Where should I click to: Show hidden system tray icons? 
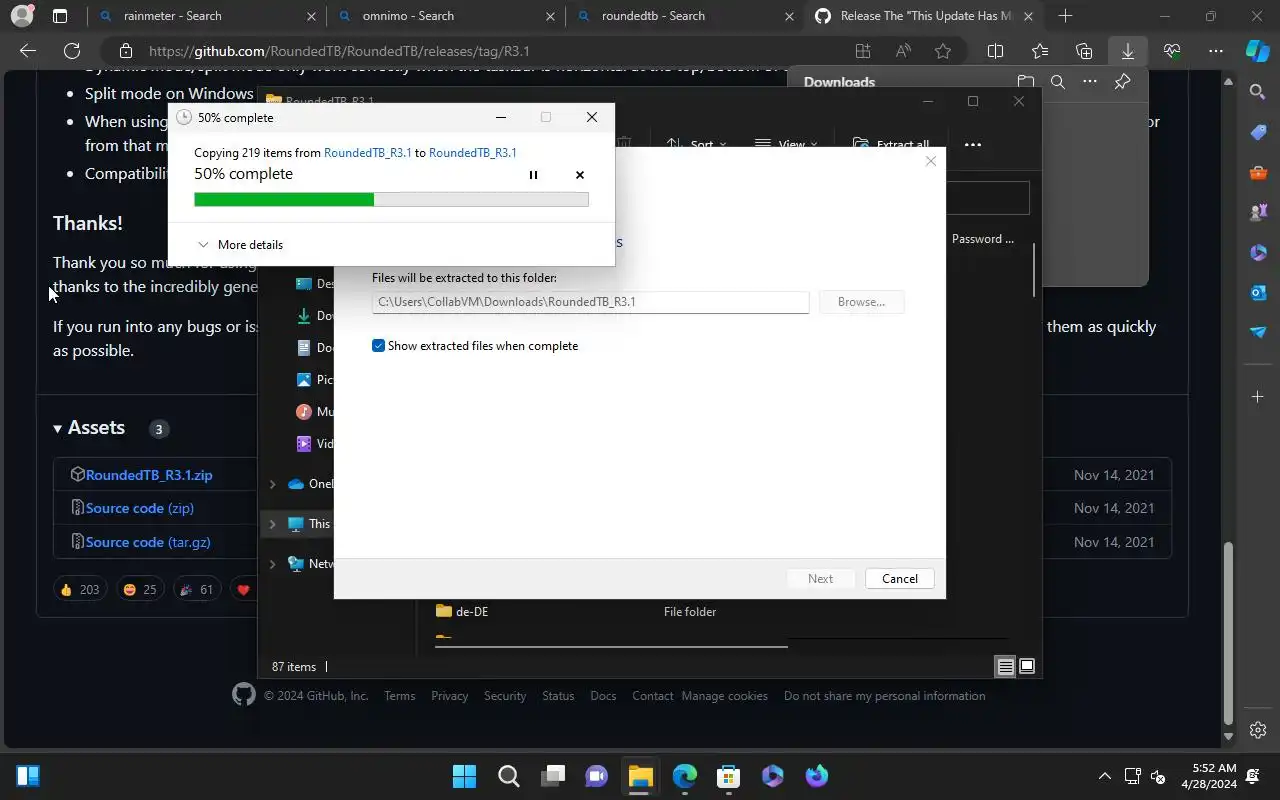click(1104, 776)
